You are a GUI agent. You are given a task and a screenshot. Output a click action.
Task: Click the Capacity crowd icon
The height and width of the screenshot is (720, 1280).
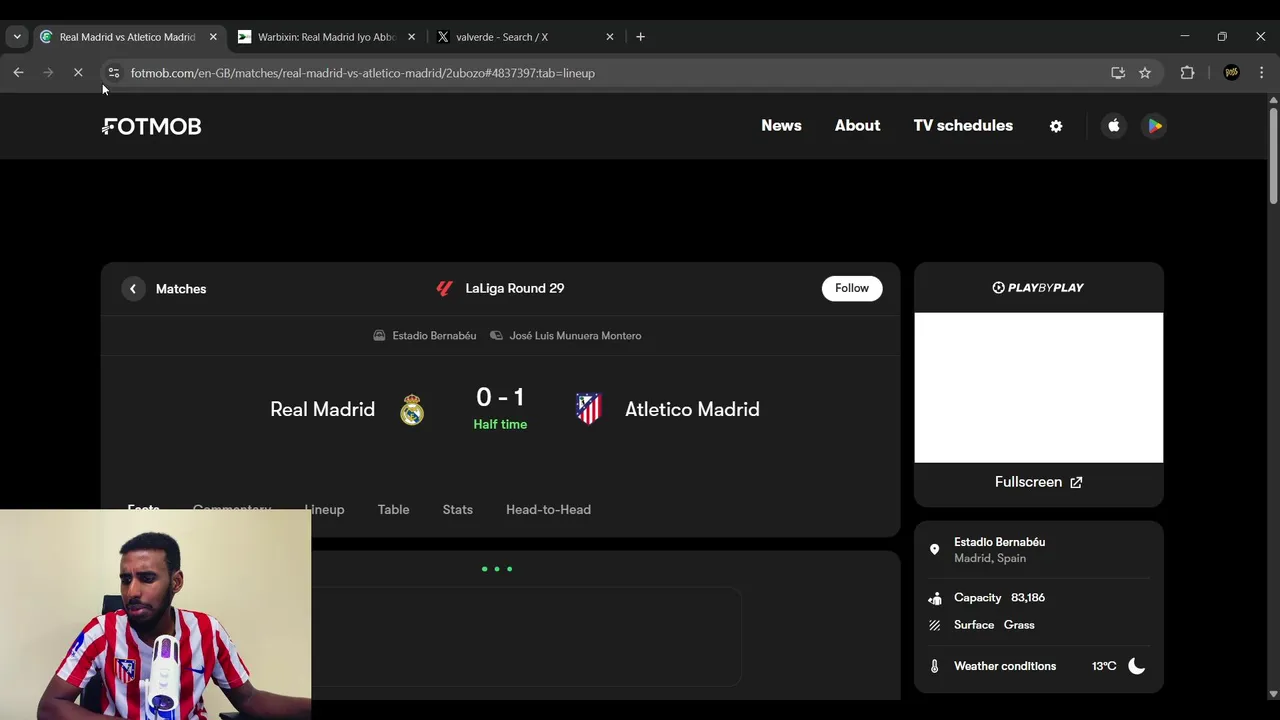935,598
